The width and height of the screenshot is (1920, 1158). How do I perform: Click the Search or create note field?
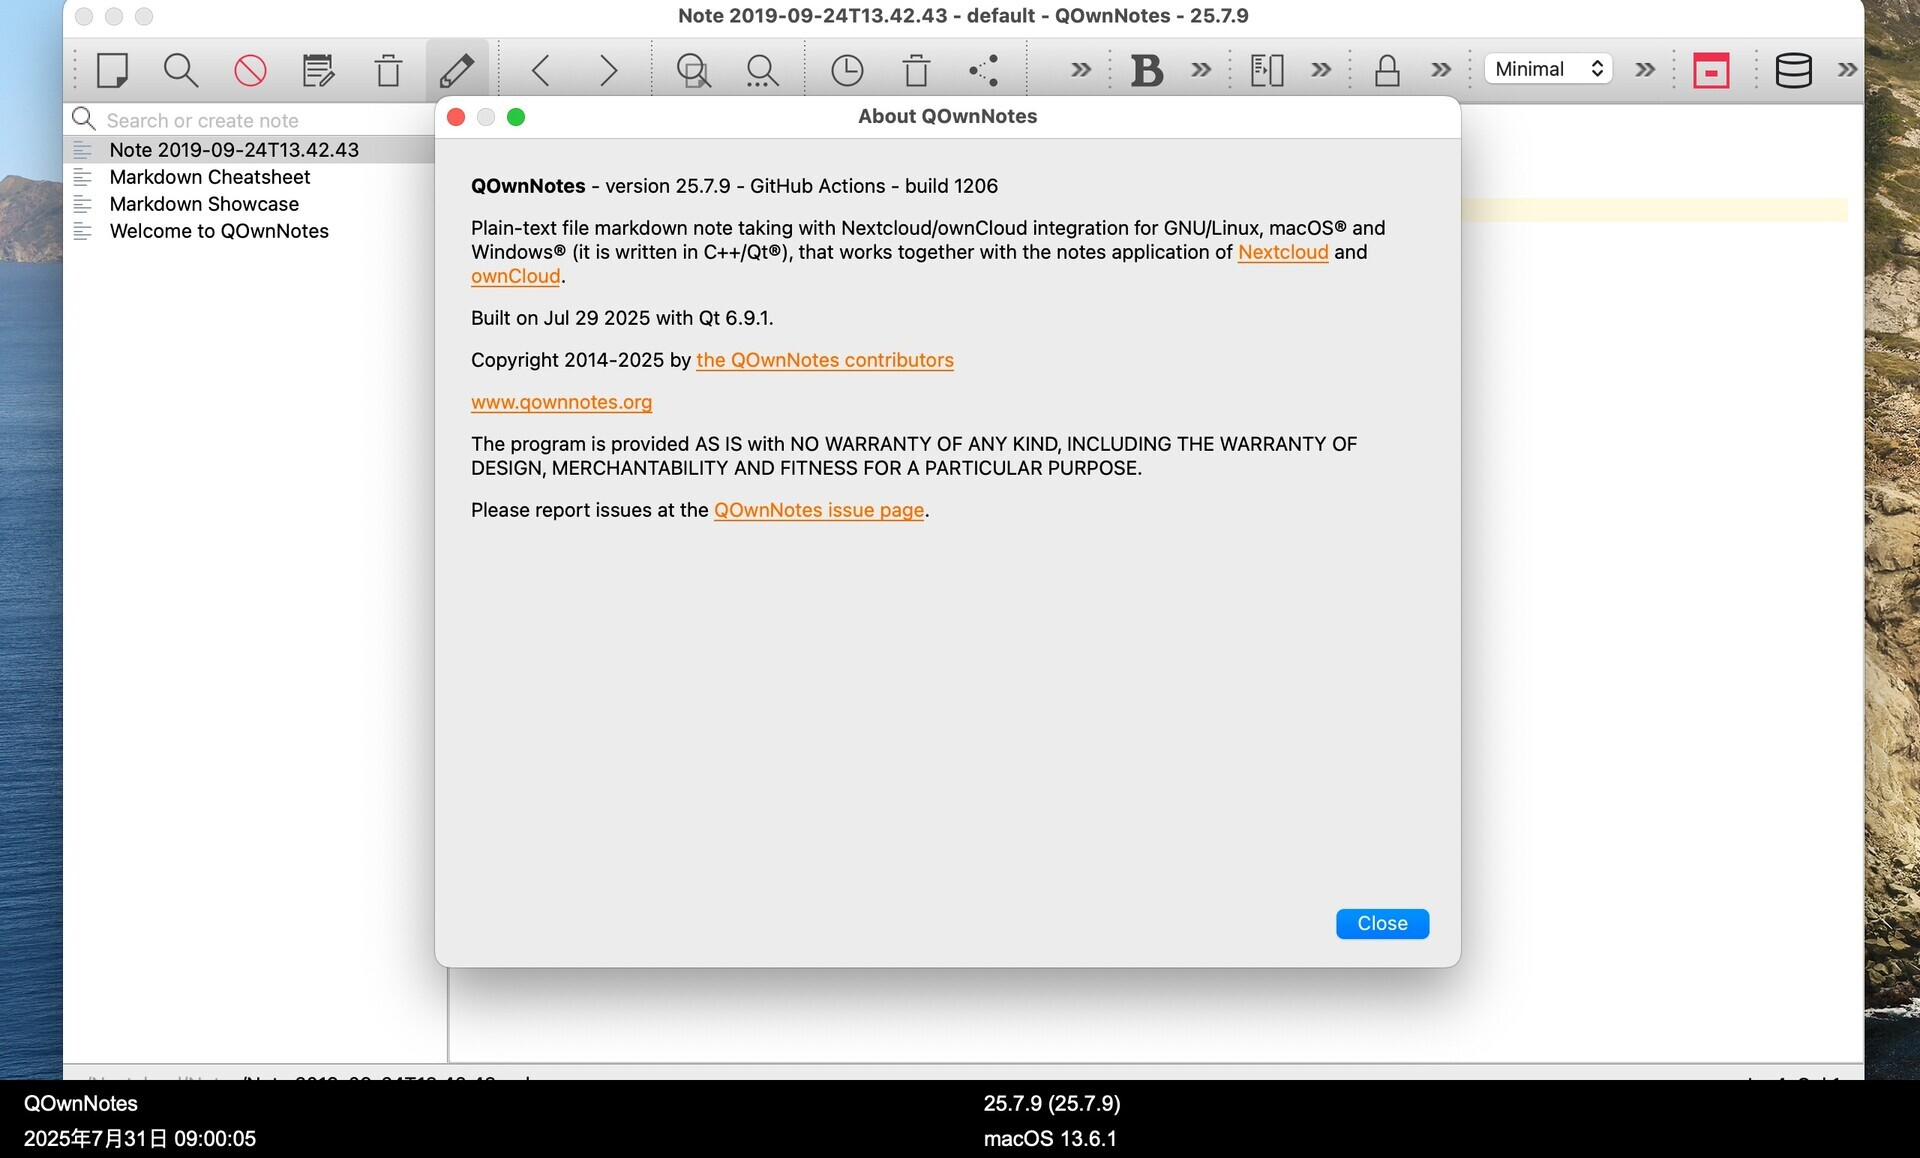(250, 119)
